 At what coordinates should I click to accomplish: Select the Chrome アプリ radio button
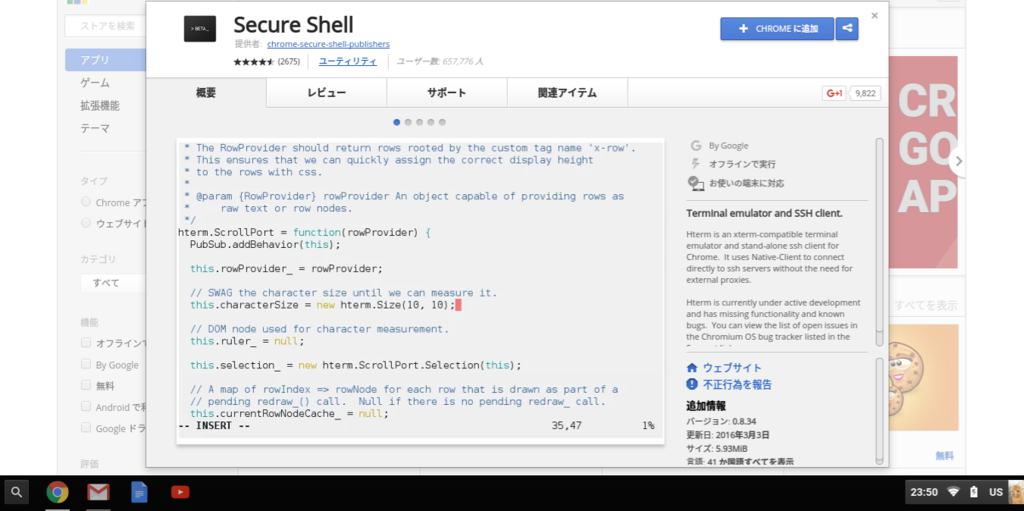86,202
